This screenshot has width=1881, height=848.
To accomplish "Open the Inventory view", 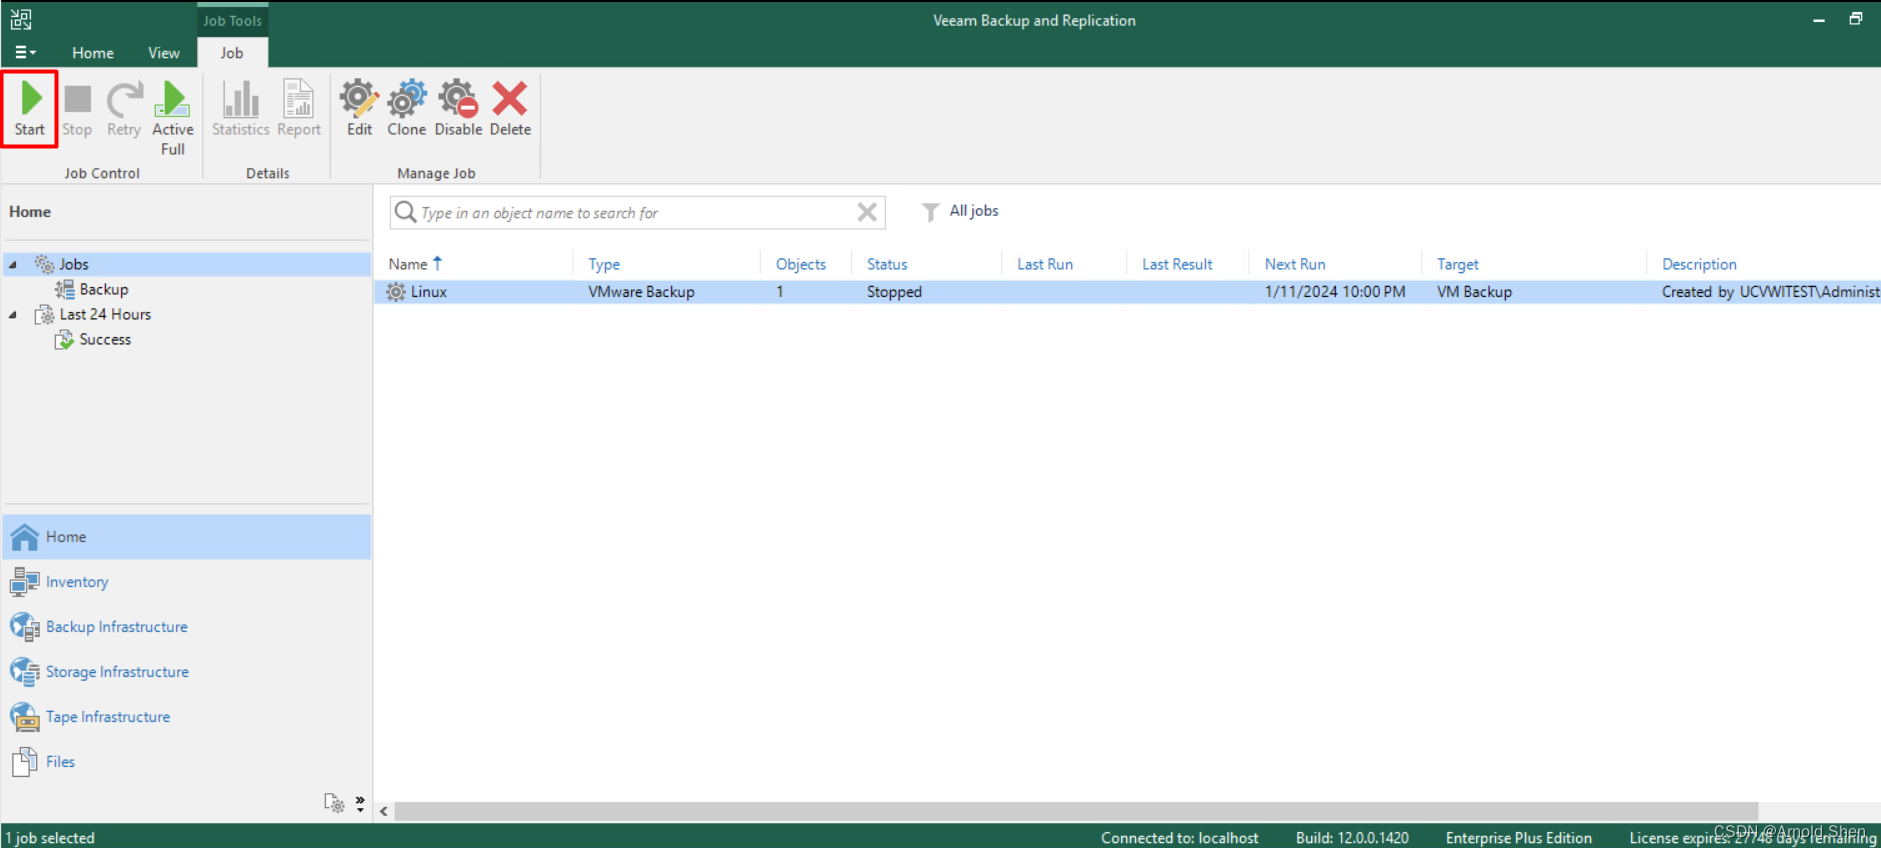I will pyautogui.click(x=187, y=582).
